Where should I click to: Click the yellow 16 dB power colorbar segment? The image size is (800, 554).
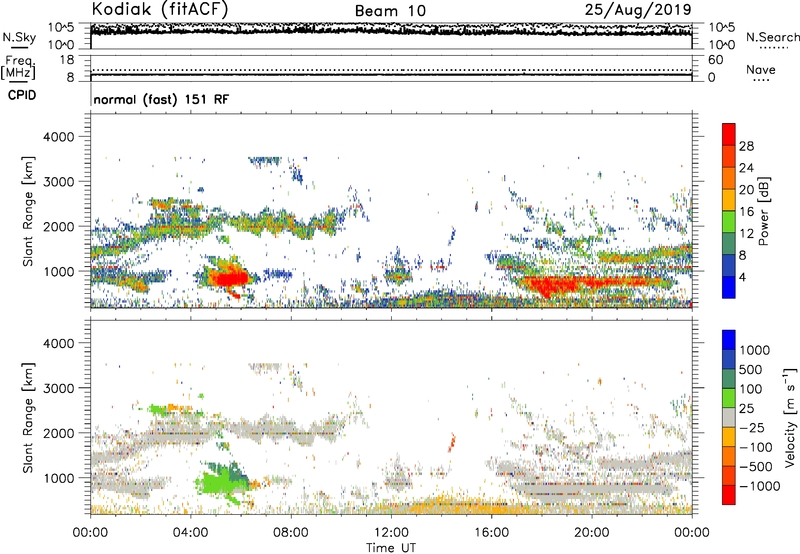coord(729,199)
